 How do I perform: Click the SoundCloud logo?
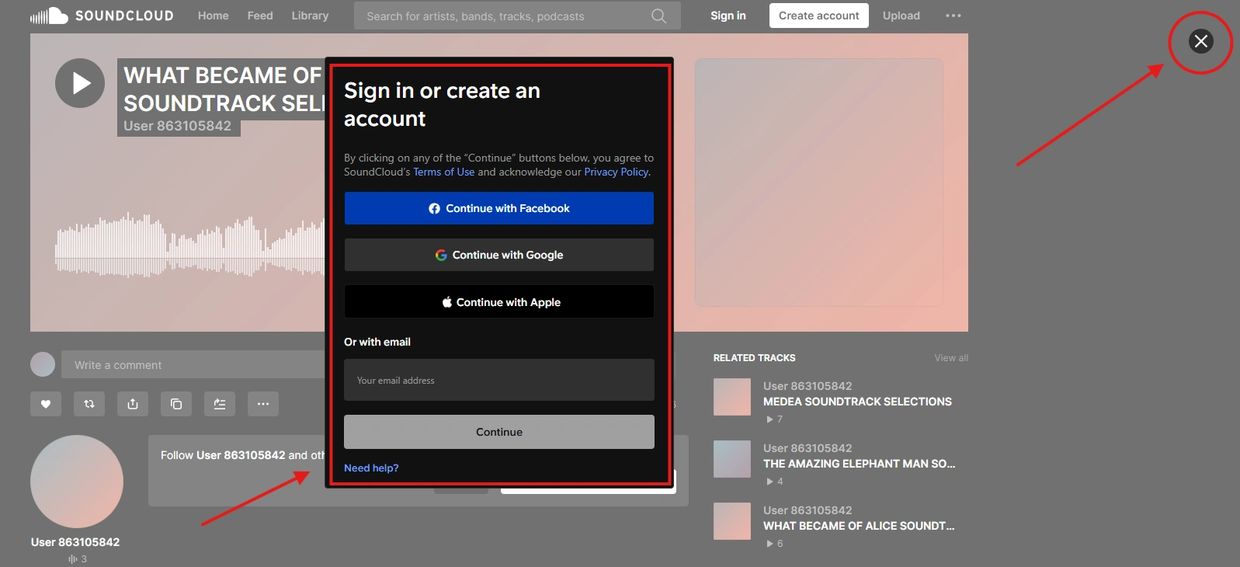[101, 16]
